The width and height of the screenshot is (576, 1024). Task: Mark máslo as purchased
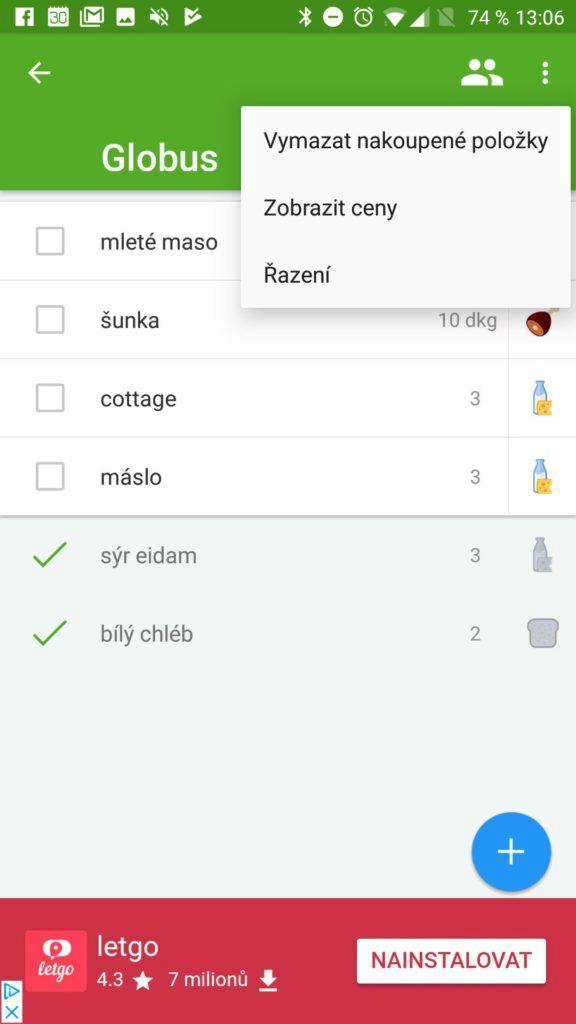(50, 477)
